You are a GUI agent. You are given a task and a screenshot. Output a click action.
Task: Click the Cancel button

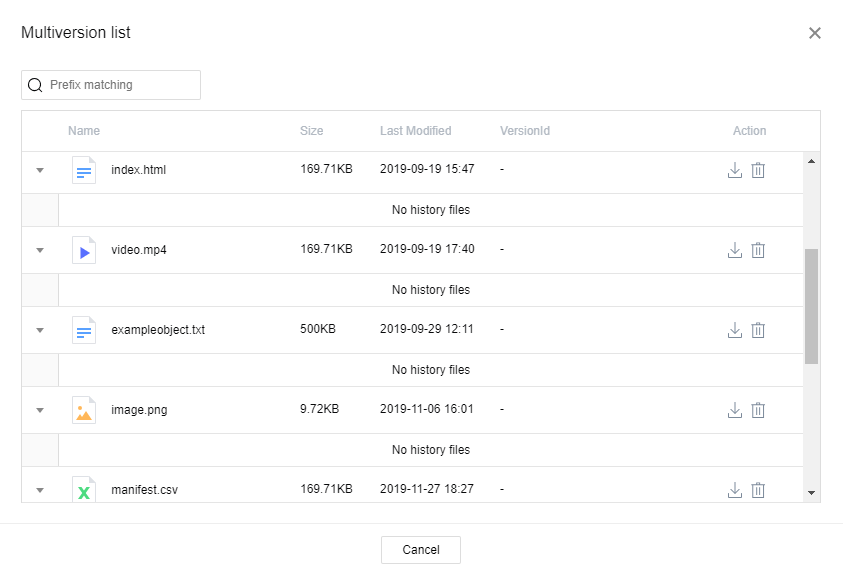pyautogui.click(x=420, y=550)
